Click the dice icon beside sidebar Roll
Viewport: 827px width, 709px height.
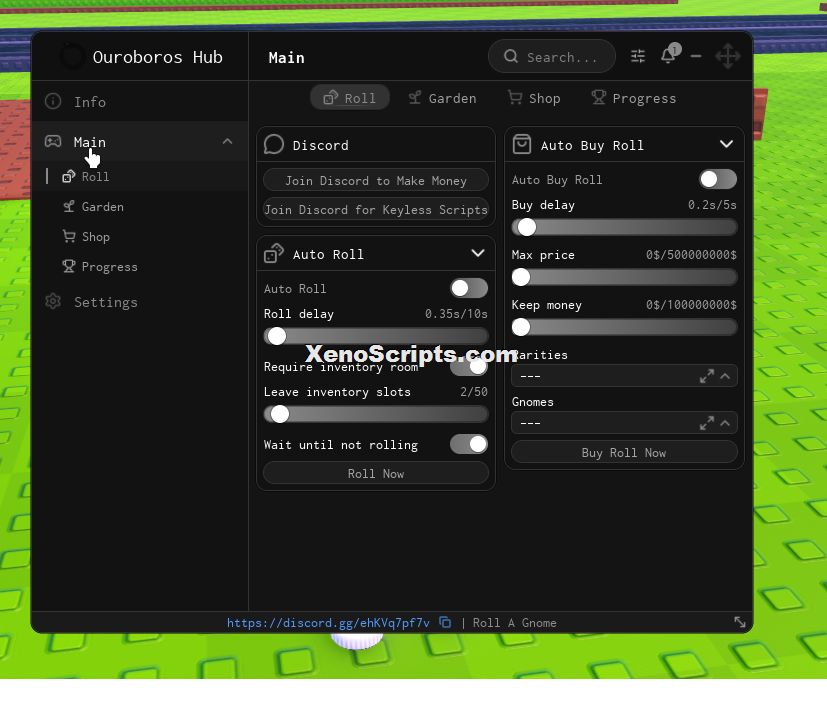69,176
